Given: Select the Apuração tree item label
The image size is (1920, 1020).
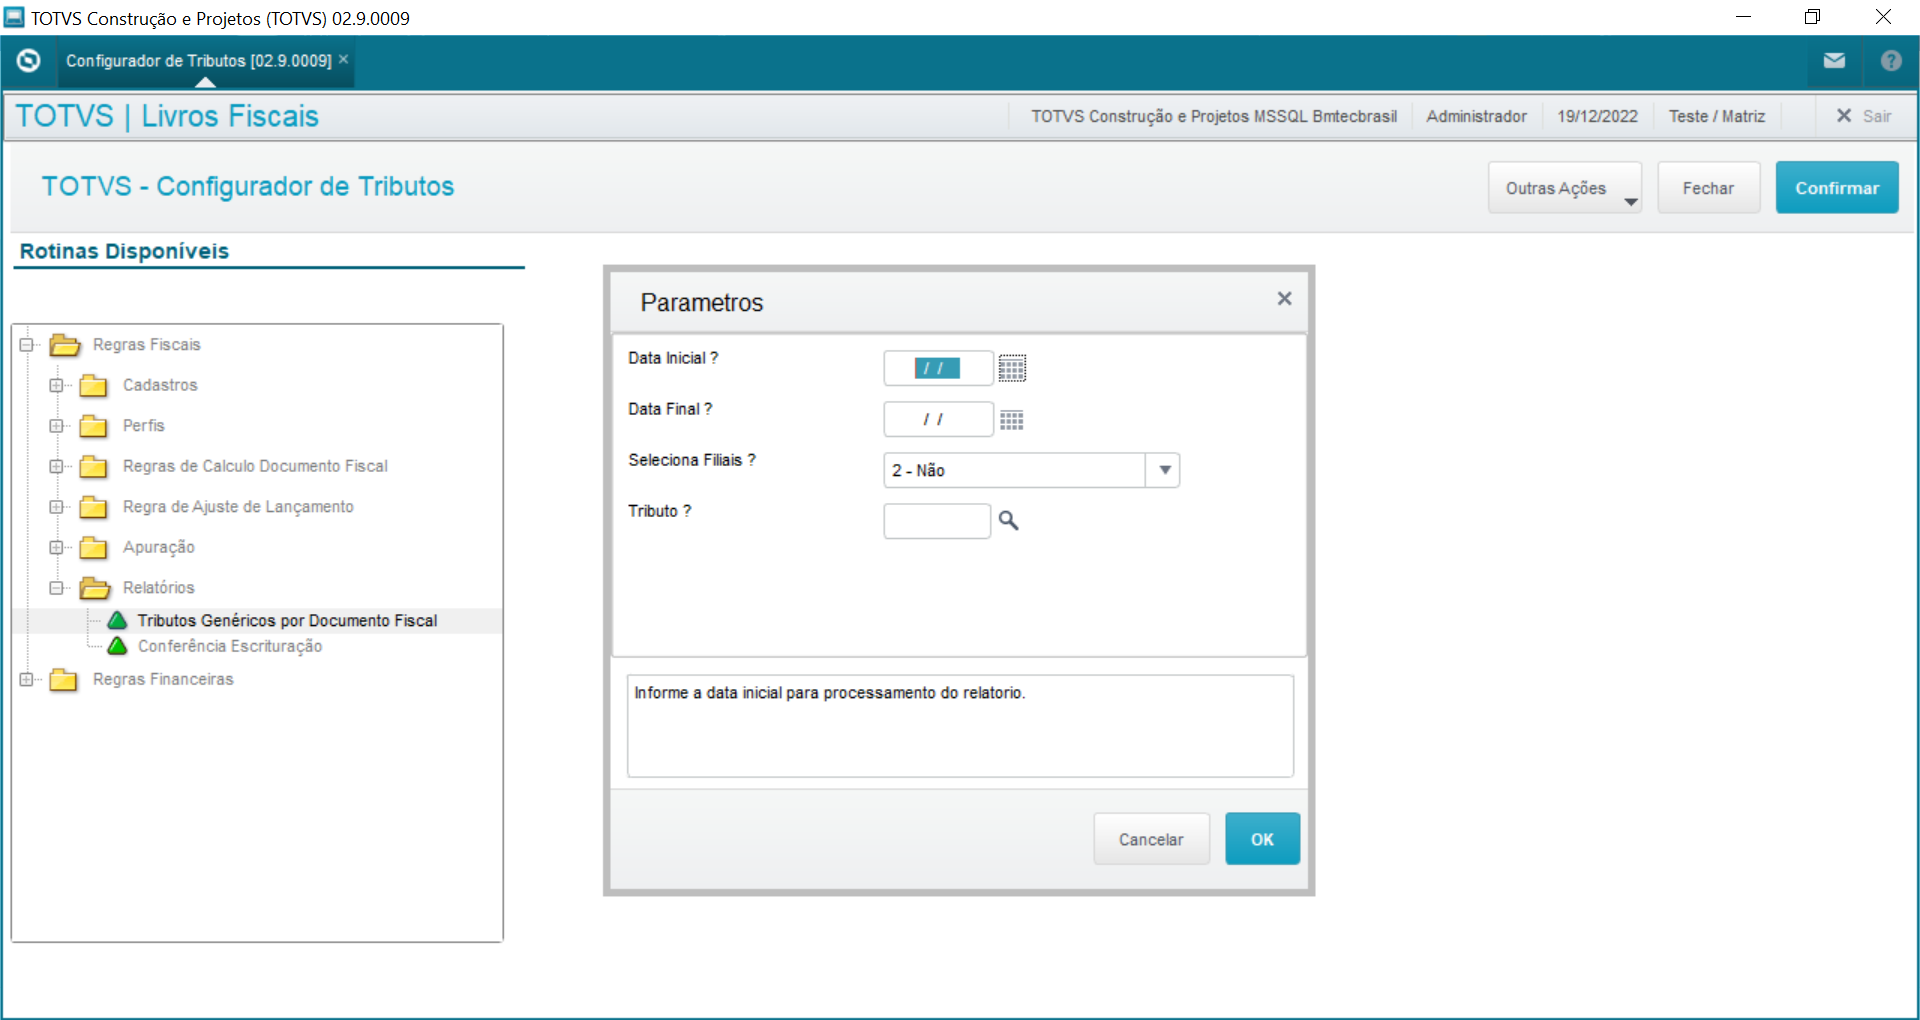Looking at the screenshot, I should click(x=159, y=547).
